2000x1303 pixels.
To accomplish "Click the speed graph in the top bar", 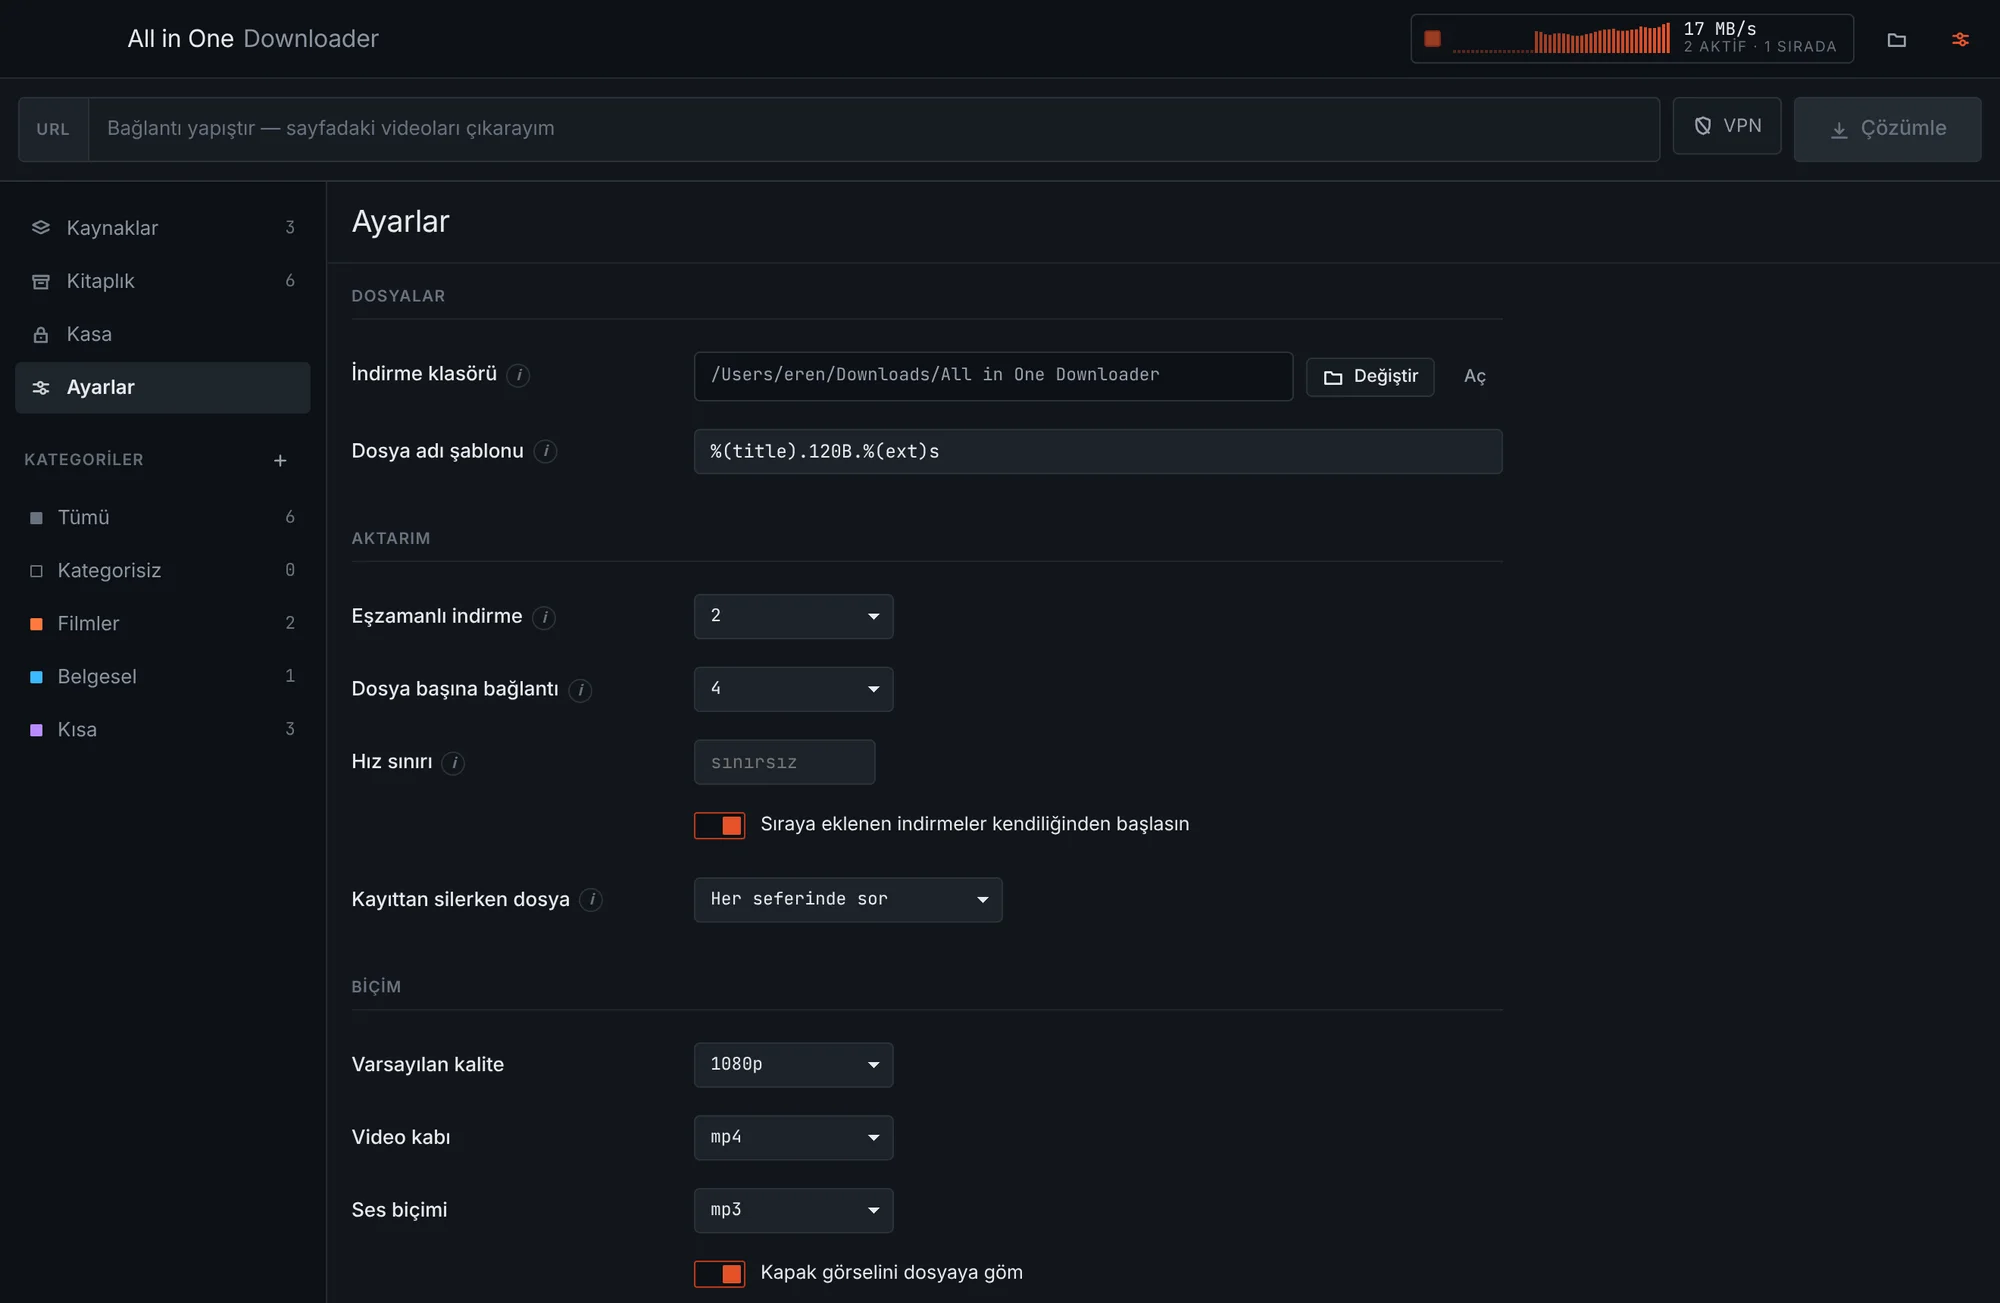I will [1561, 39].
